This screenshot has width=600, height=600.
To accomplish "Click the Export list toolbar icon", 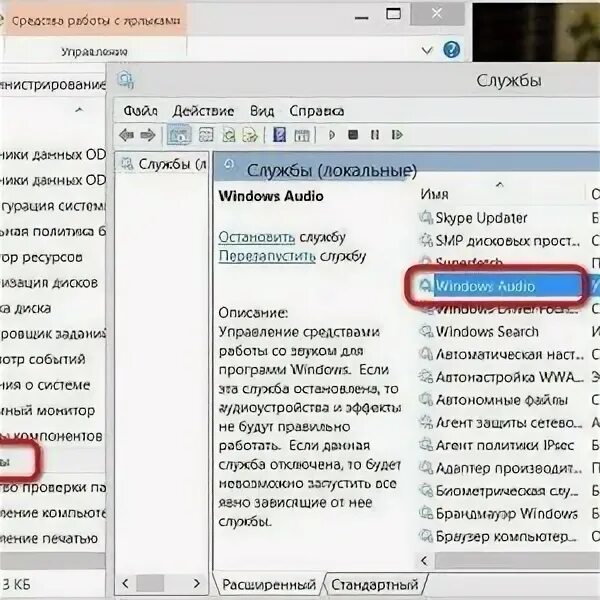I will 250,135.
